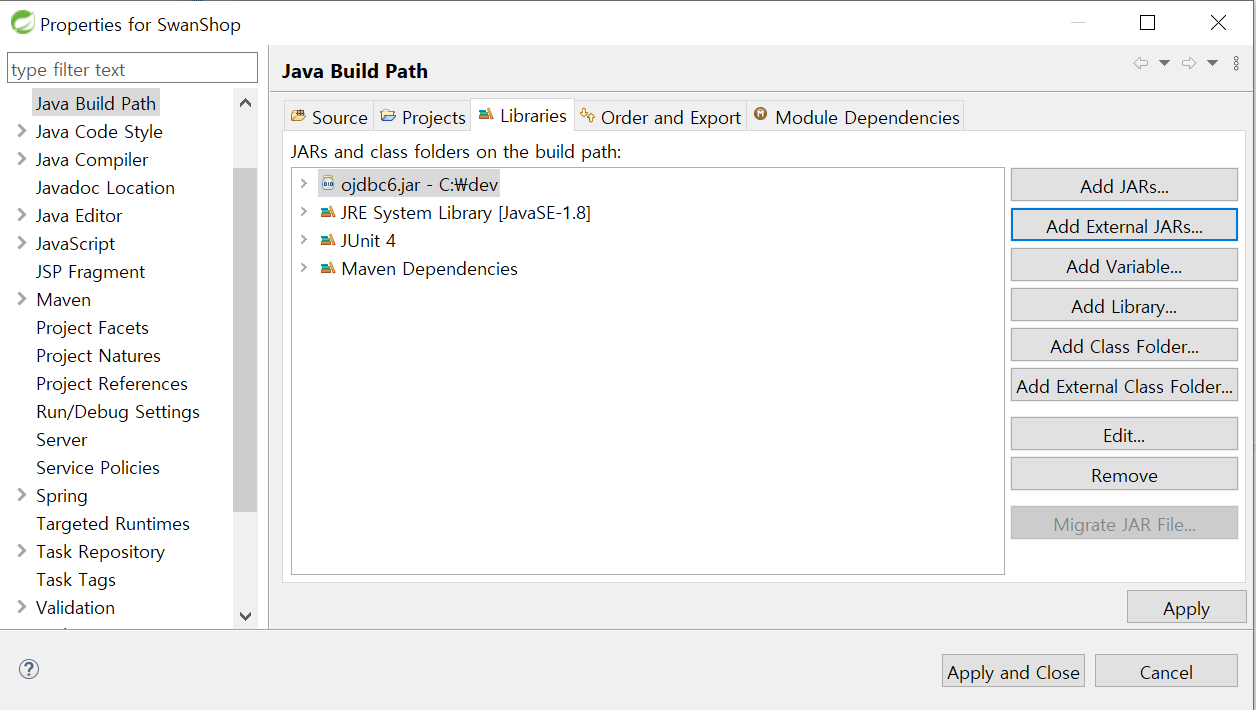Screen dimensions: 1256x710
Task: Expand JRE System Library node
Action: pos(304,213)
